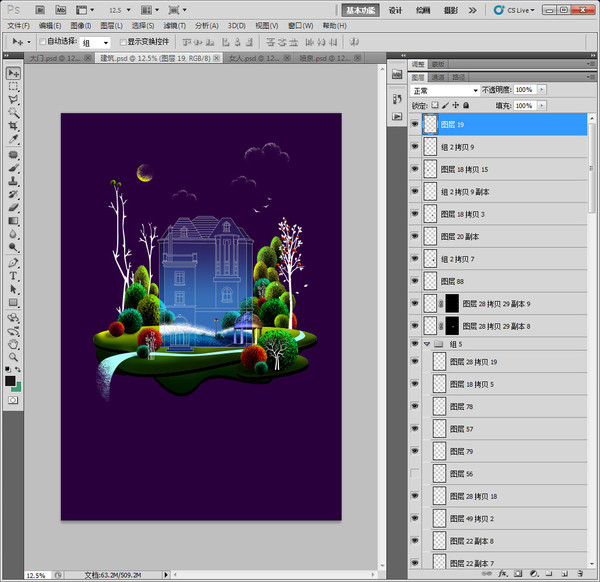
Task: Open the 视图(V) menu
Action: [267, 26]
